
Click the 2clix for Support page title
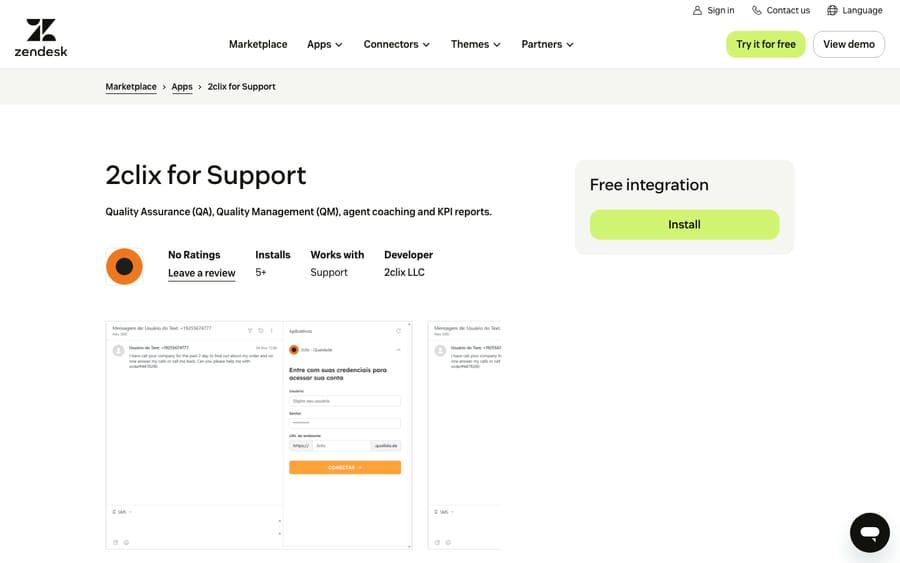pyautogui.click(x=206, y=175)
